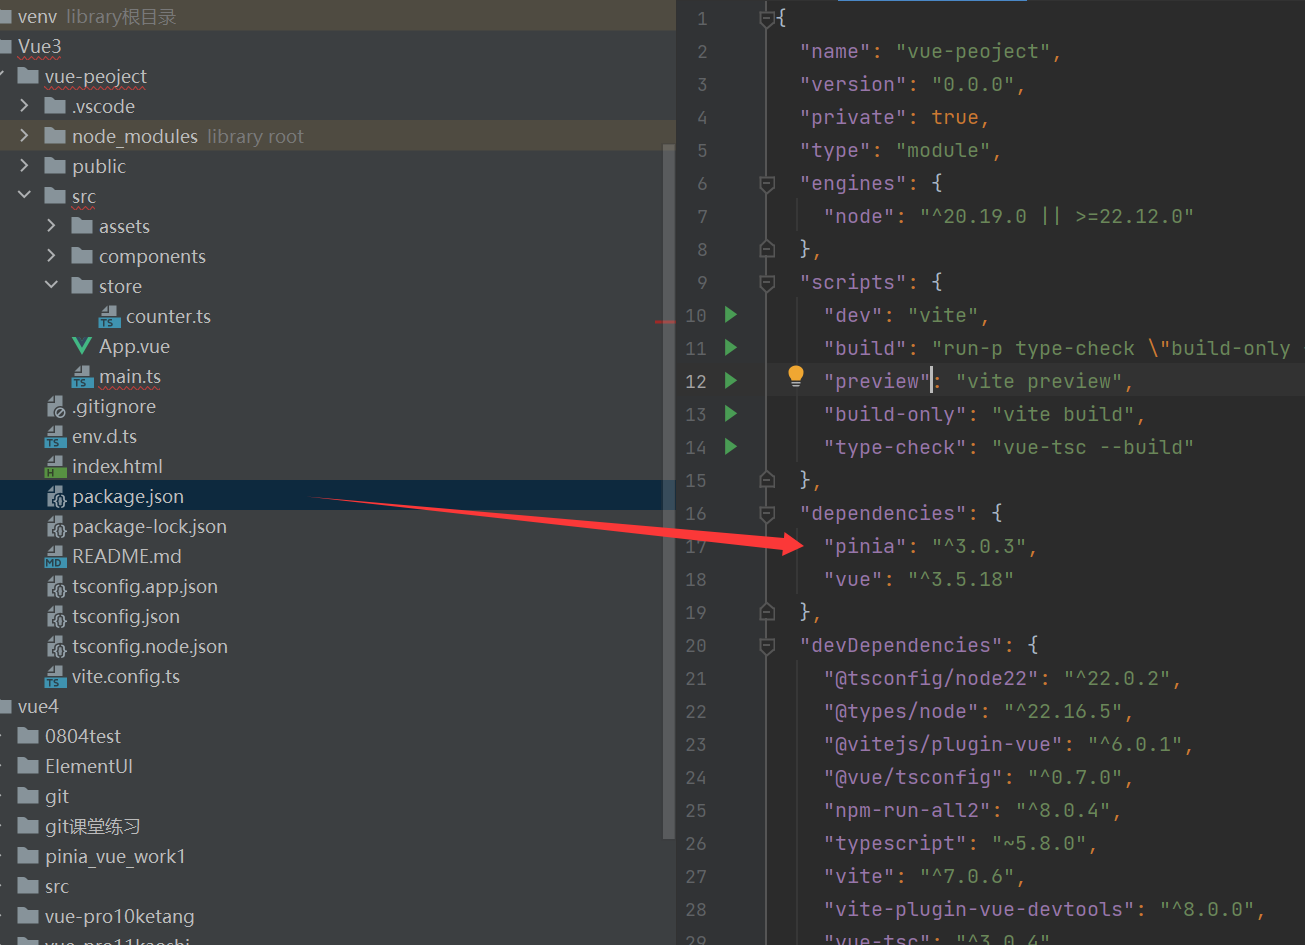Click the tsconfig.app.json file icon
Image resolution: width=1305 pixels, height=945 pixels.
pos(56,587)
